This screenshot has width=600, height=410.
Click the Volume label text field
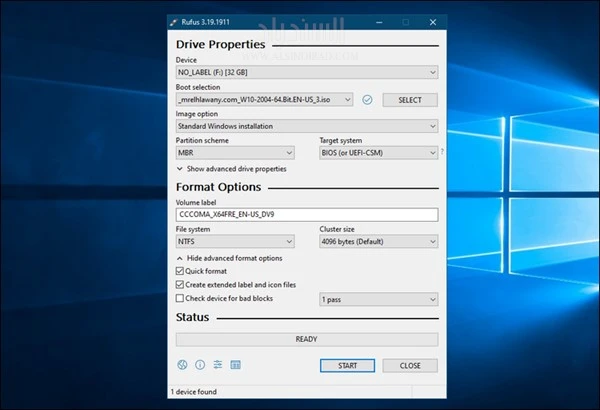tap(307, 215)
